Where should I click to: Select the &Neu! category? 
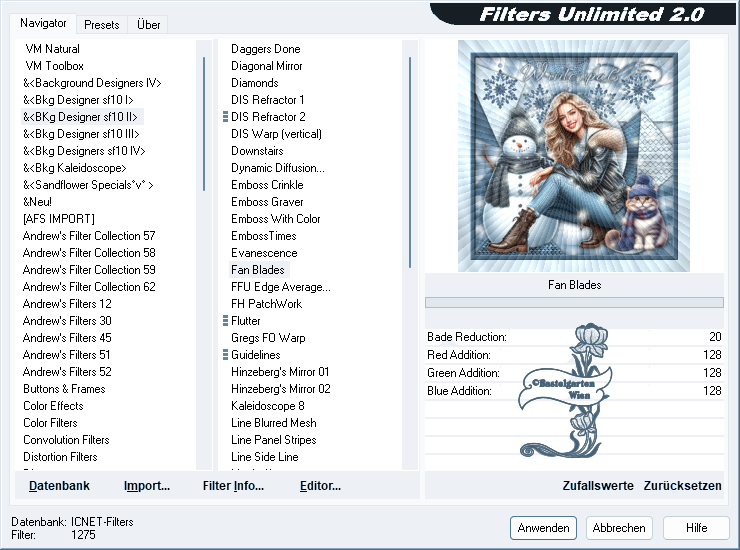click(37, 202)
